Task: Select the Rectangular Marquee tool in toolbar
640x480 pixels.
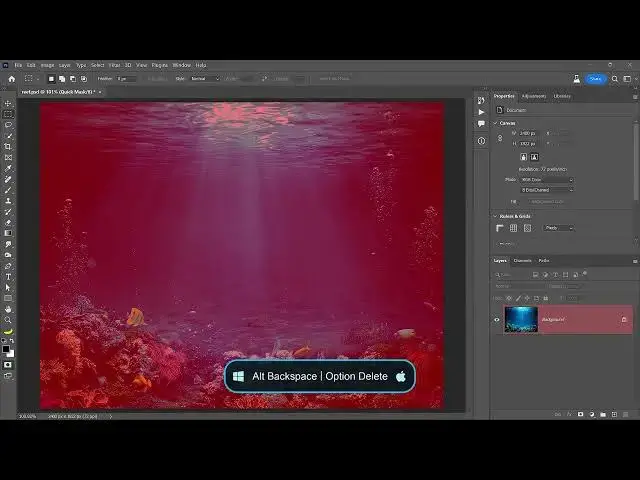Action: point(8,114)
